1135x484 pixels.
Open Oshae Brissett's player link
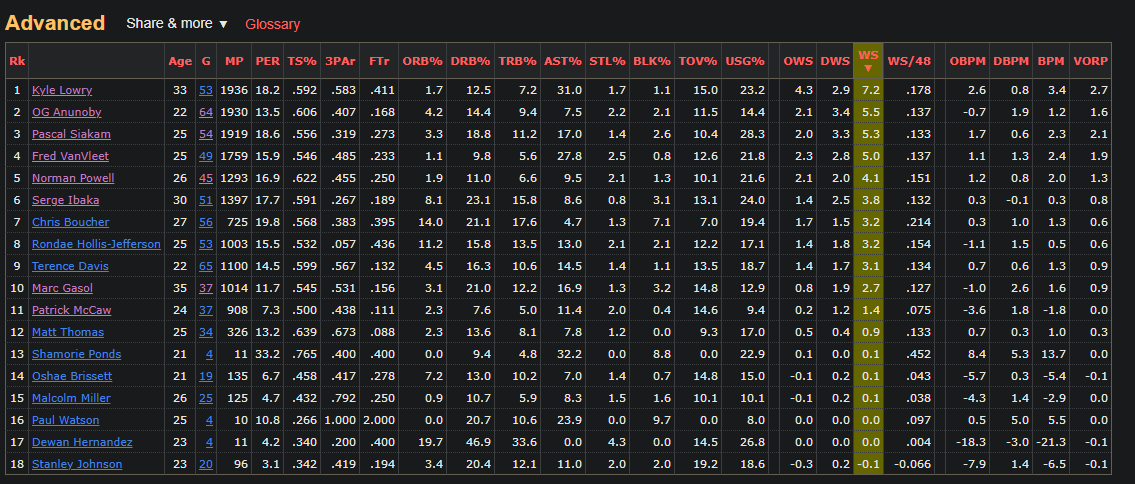[72, 376]
